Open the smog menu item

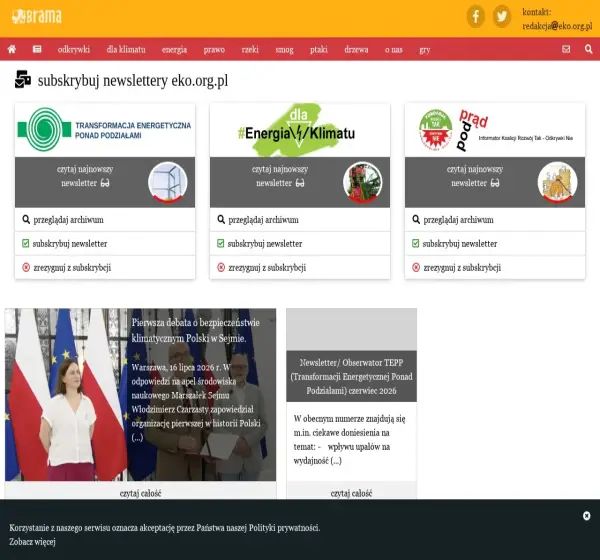(x=284, y=50)
